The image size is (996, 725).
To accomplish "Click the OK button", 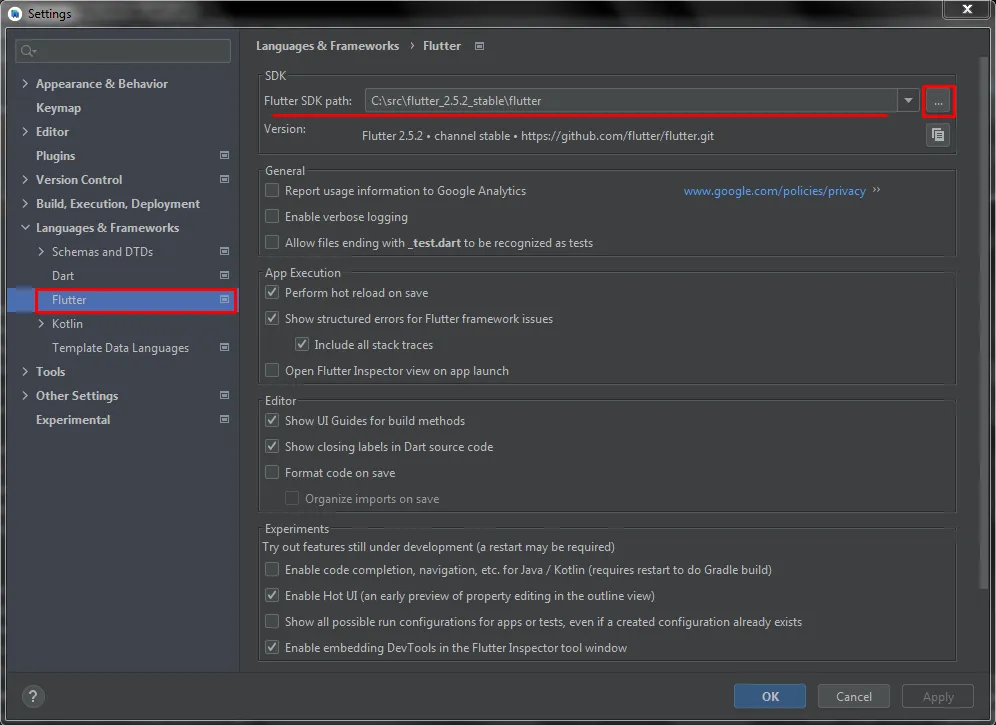I will 770,696.
